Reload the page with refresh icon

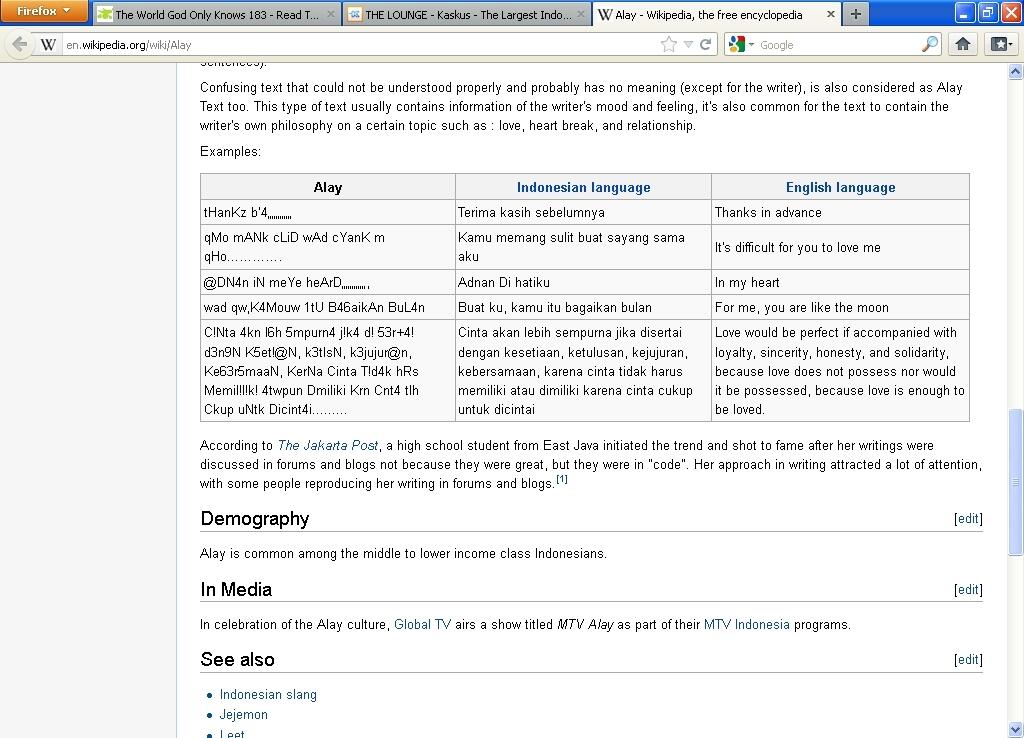coord(706,44)
